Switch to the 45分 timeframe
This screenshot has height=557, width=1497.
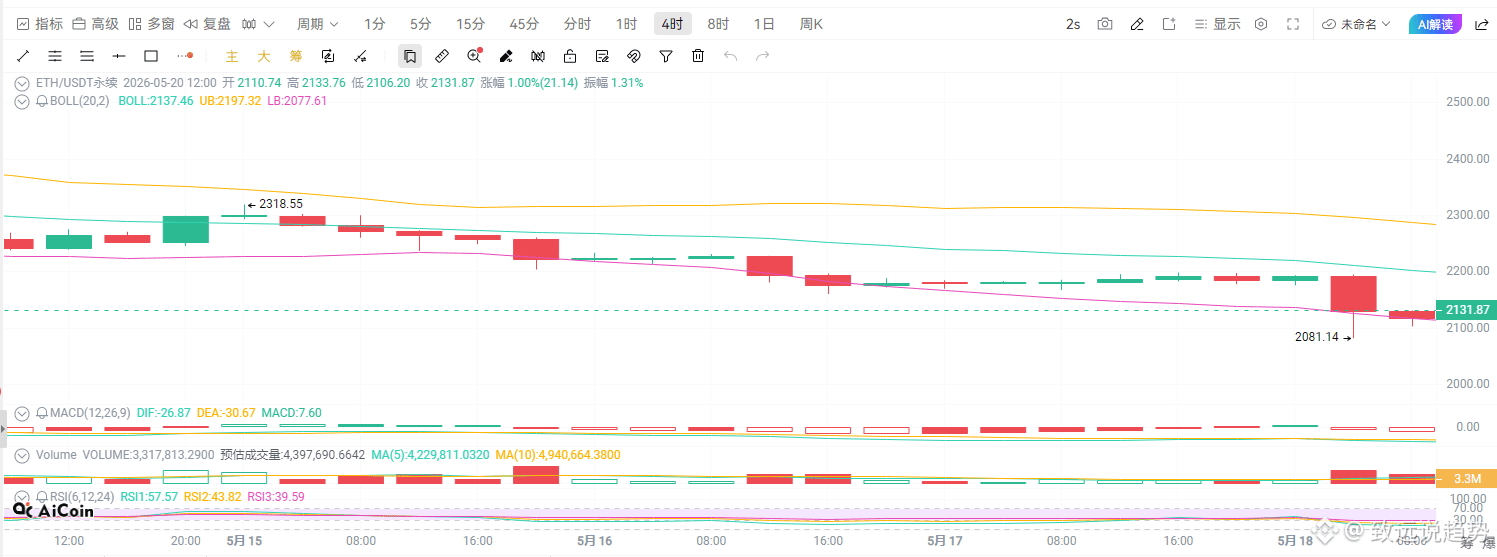click(x=524, y=24)
